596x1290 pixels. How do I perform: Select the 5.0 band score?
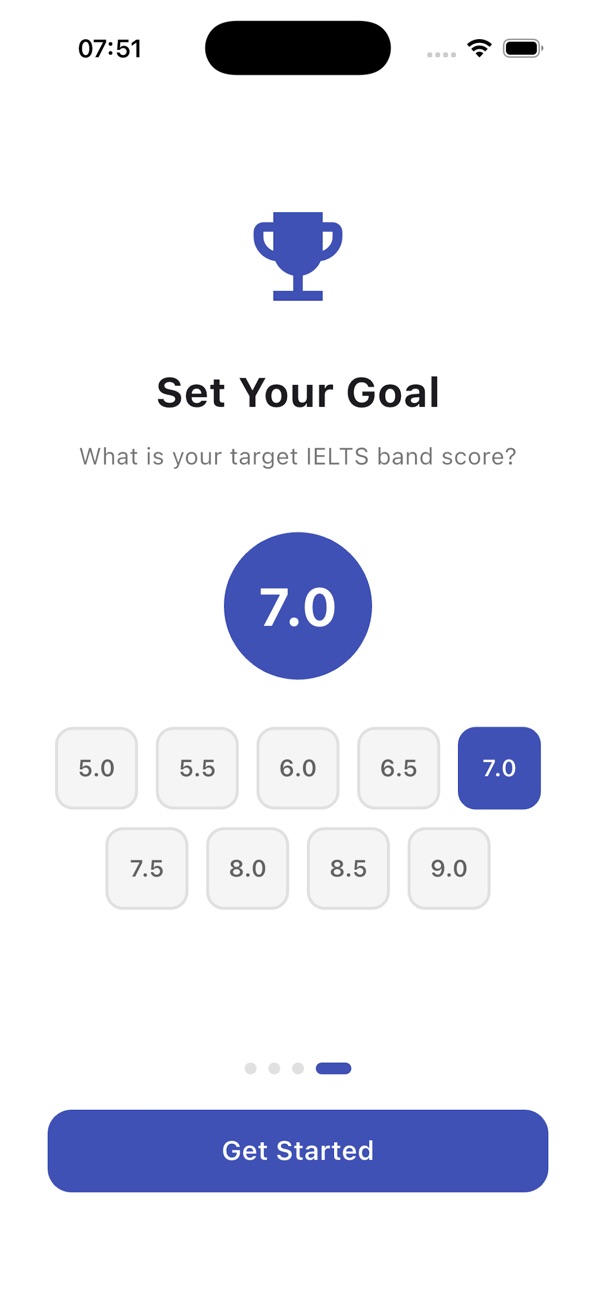[97, 768]
